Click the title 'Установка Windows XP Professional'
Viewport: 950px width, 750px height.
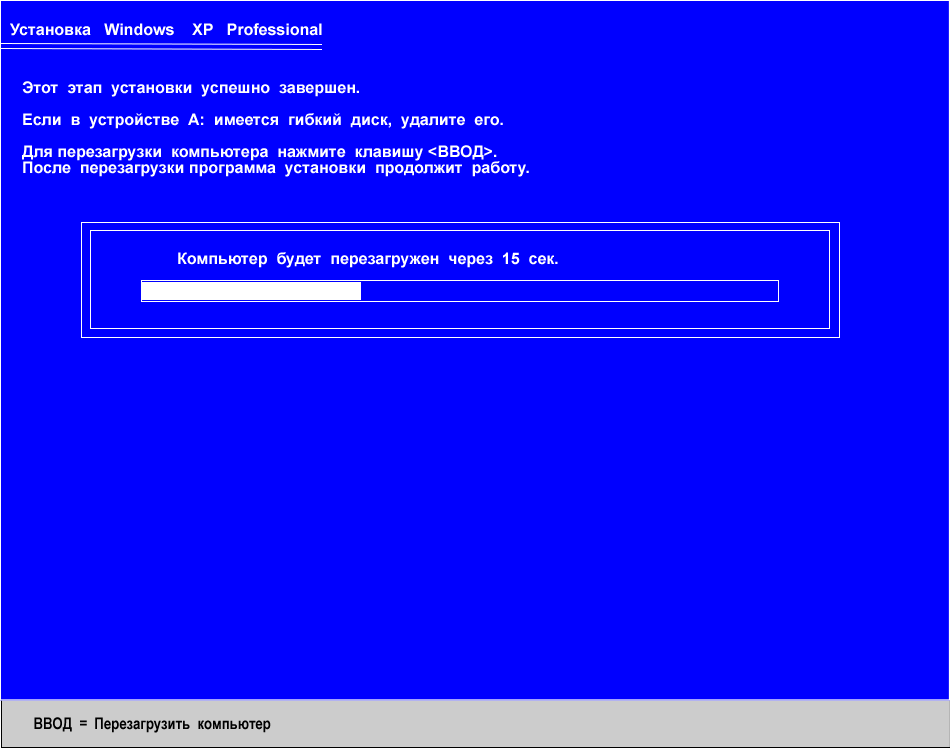coord(166,30)
